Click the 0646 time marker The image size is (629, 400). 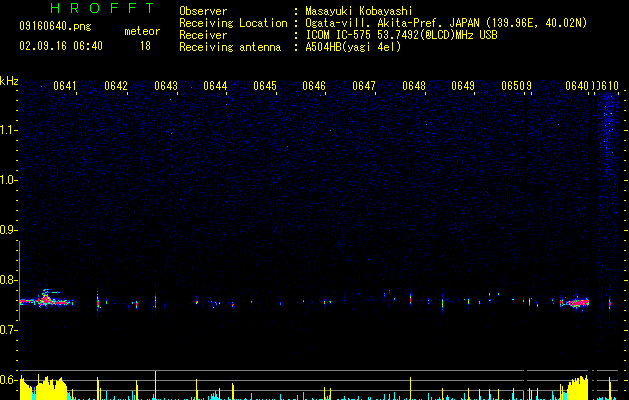pyautogui.click(x=314, y=86)
